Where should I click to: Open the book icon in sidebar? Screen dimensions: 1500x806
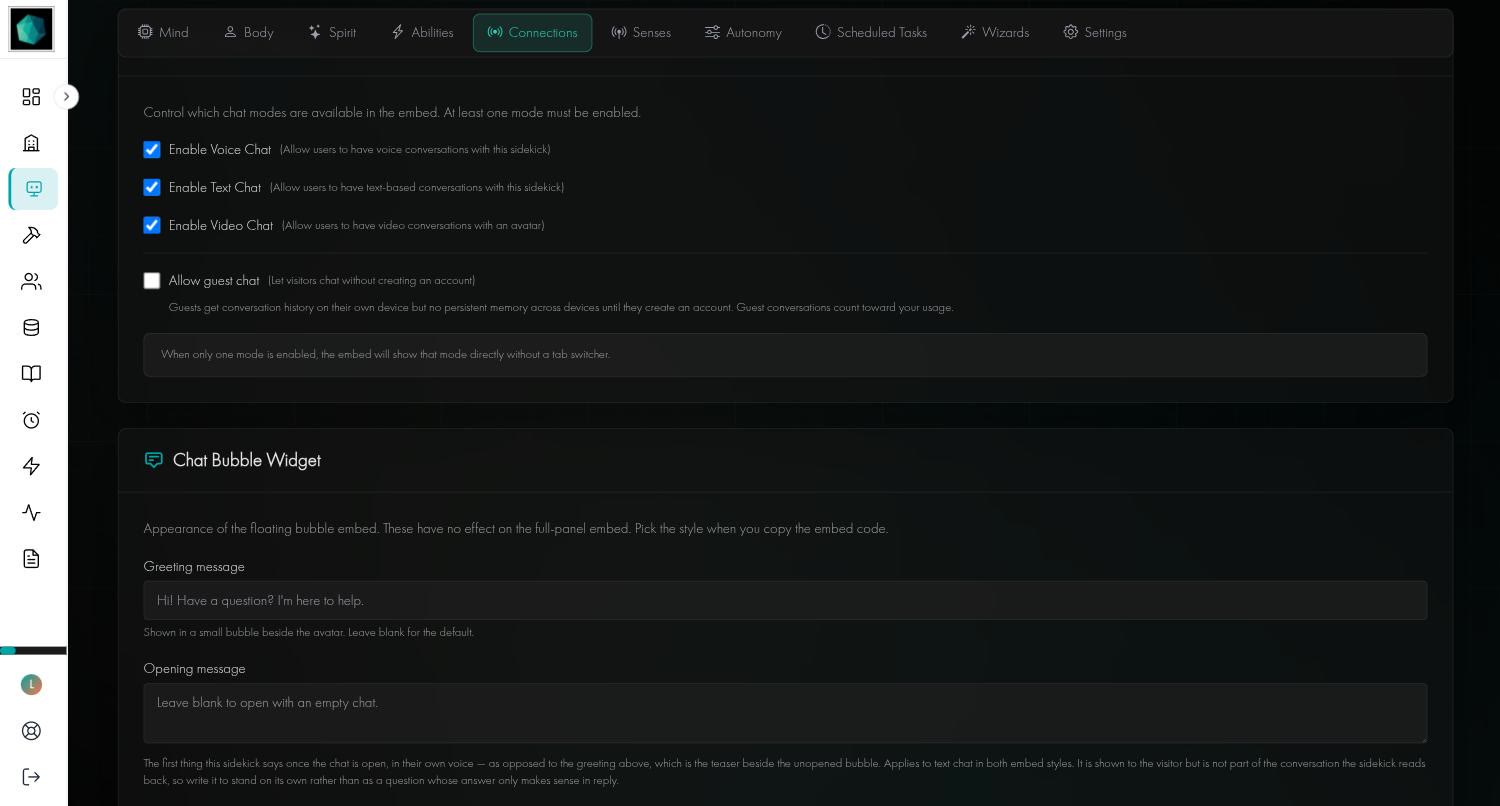[31, 374]
